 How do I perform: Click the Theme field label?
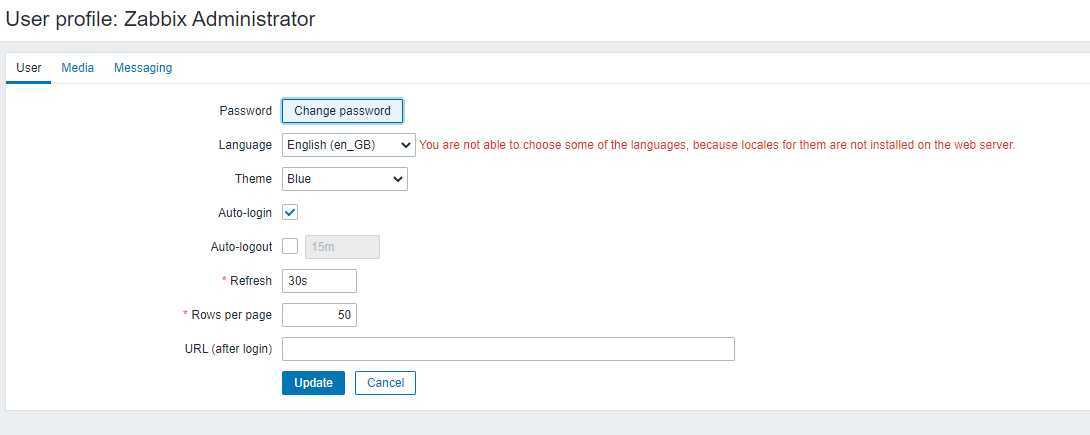click(x=253, y=179)
